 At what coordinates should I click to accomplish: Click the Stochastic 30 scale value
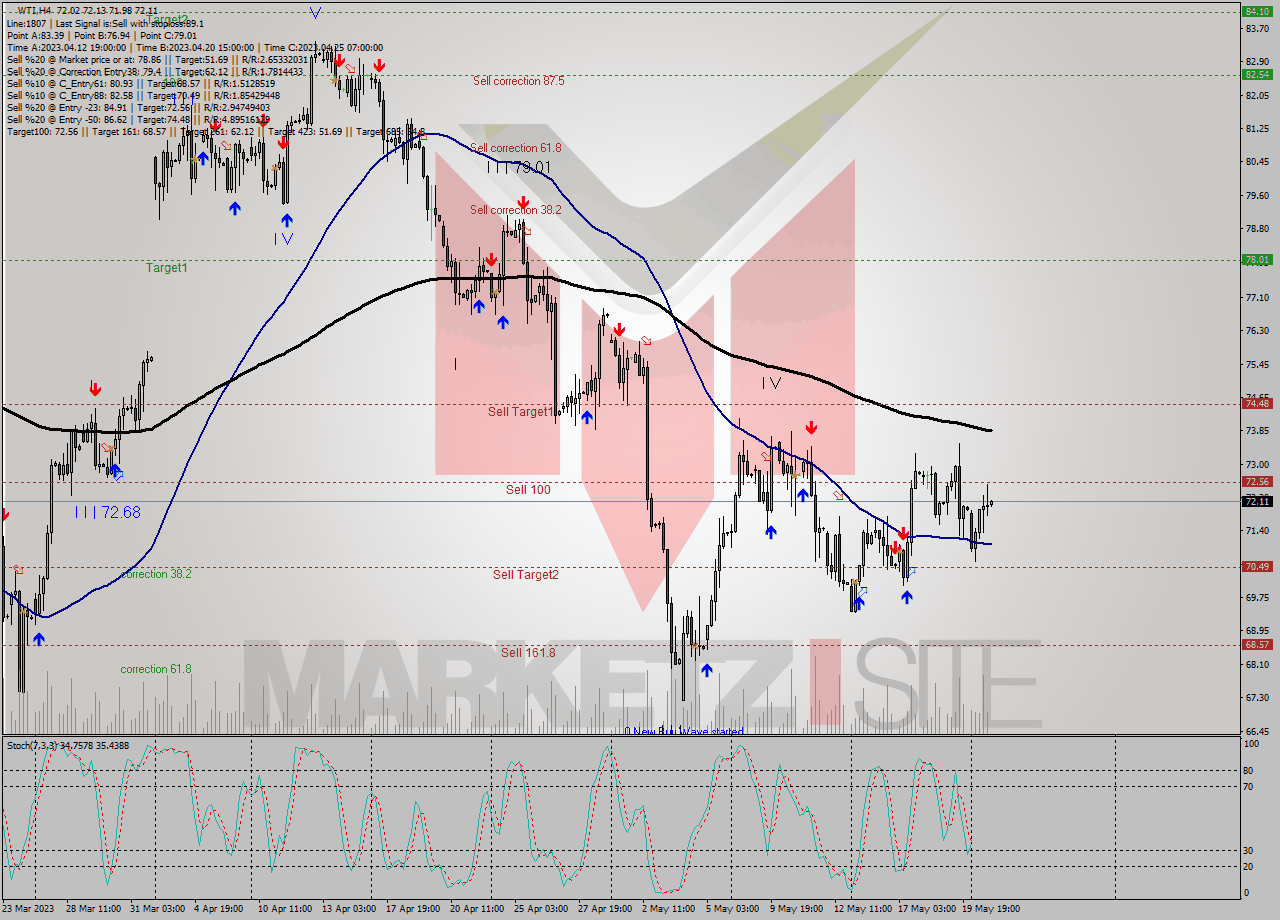[x=1249, y=851]
